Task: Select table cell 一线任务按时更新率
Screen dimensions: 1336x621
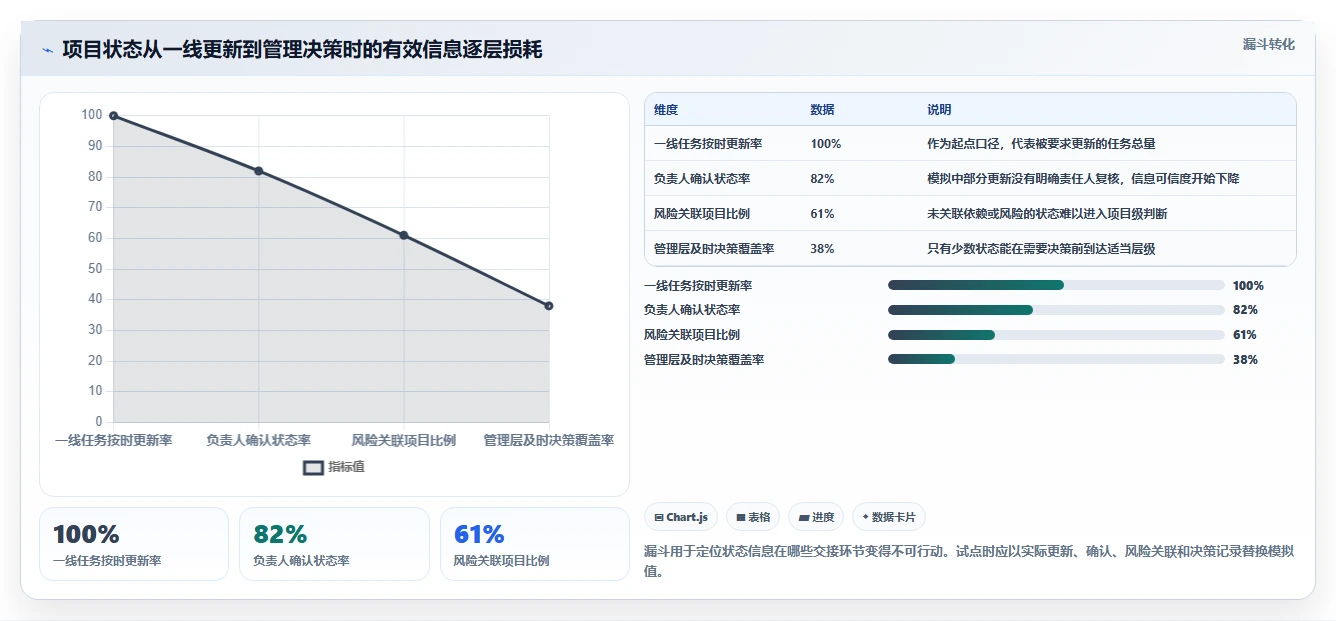Action: [x=708, y=144]
